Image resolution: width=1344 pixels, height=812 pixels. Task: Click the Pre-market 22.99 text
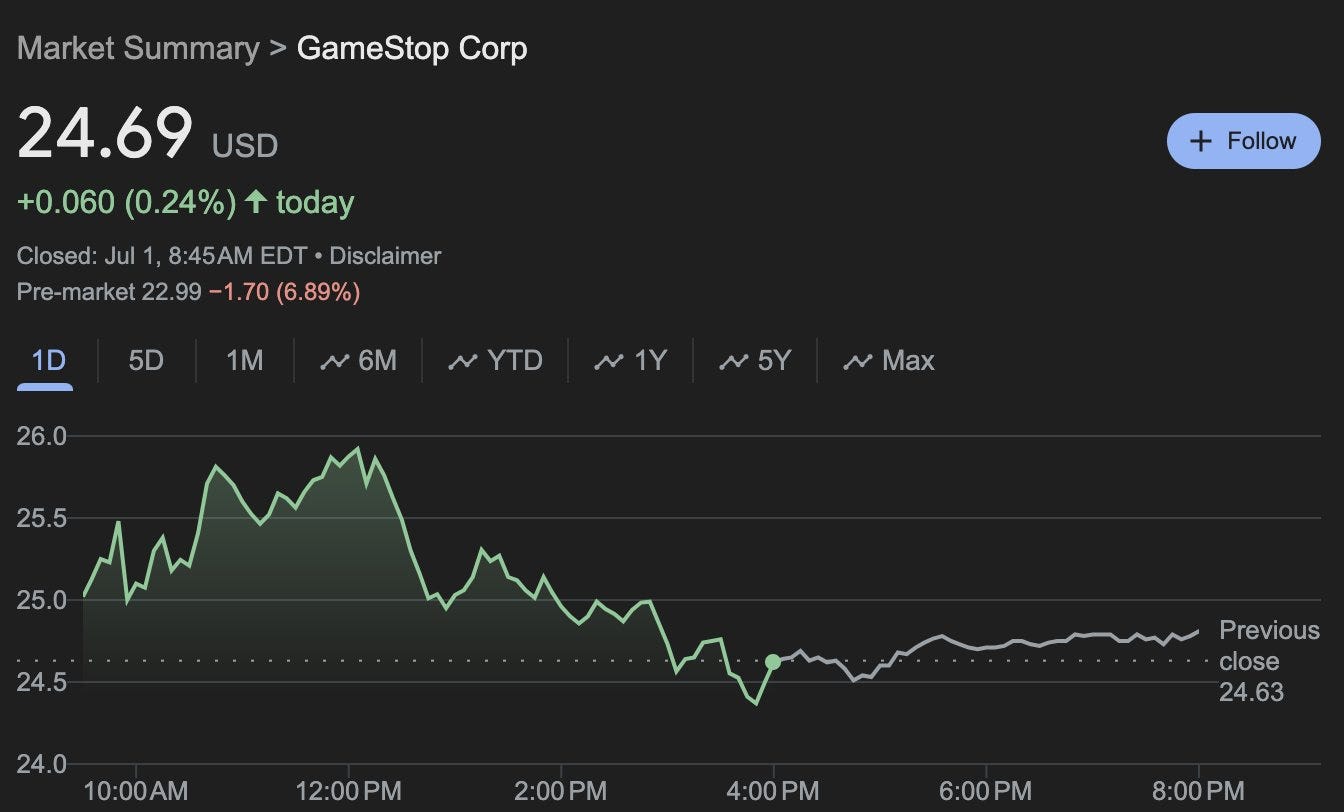(x=109, y=292)
